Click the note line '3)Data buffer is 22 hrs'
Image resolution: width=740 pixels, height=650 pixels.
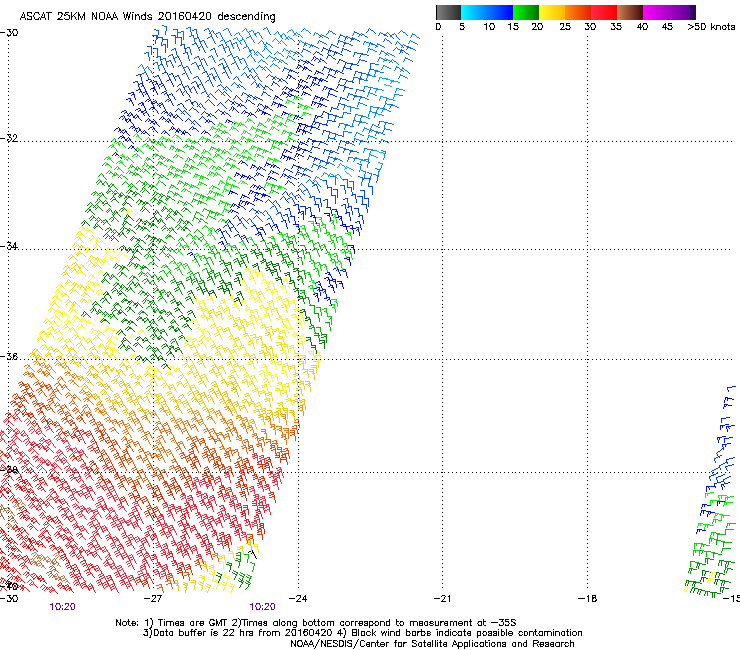pos(362,633)
